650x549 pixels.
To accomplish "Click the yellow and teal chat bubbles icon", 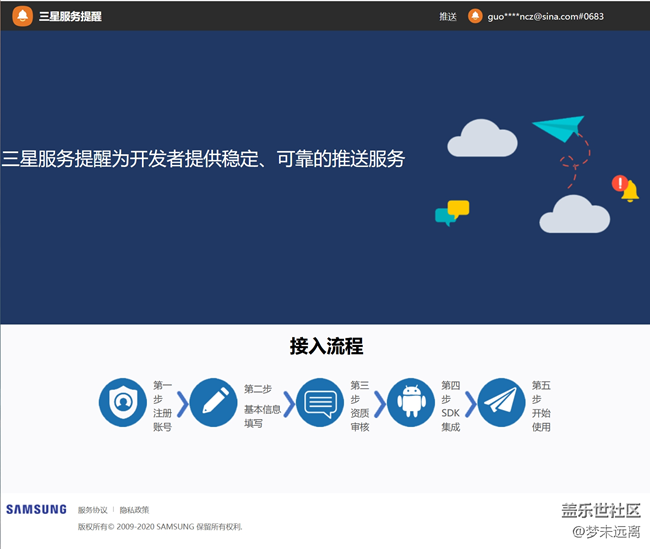I will click(x=452, y=213).
